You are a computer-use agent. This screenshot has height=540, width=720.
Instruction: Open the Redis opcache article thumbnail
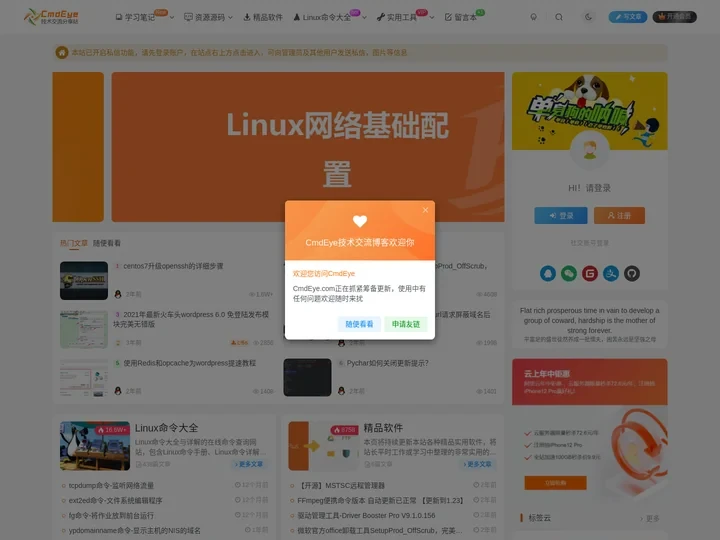pos(84,377)
